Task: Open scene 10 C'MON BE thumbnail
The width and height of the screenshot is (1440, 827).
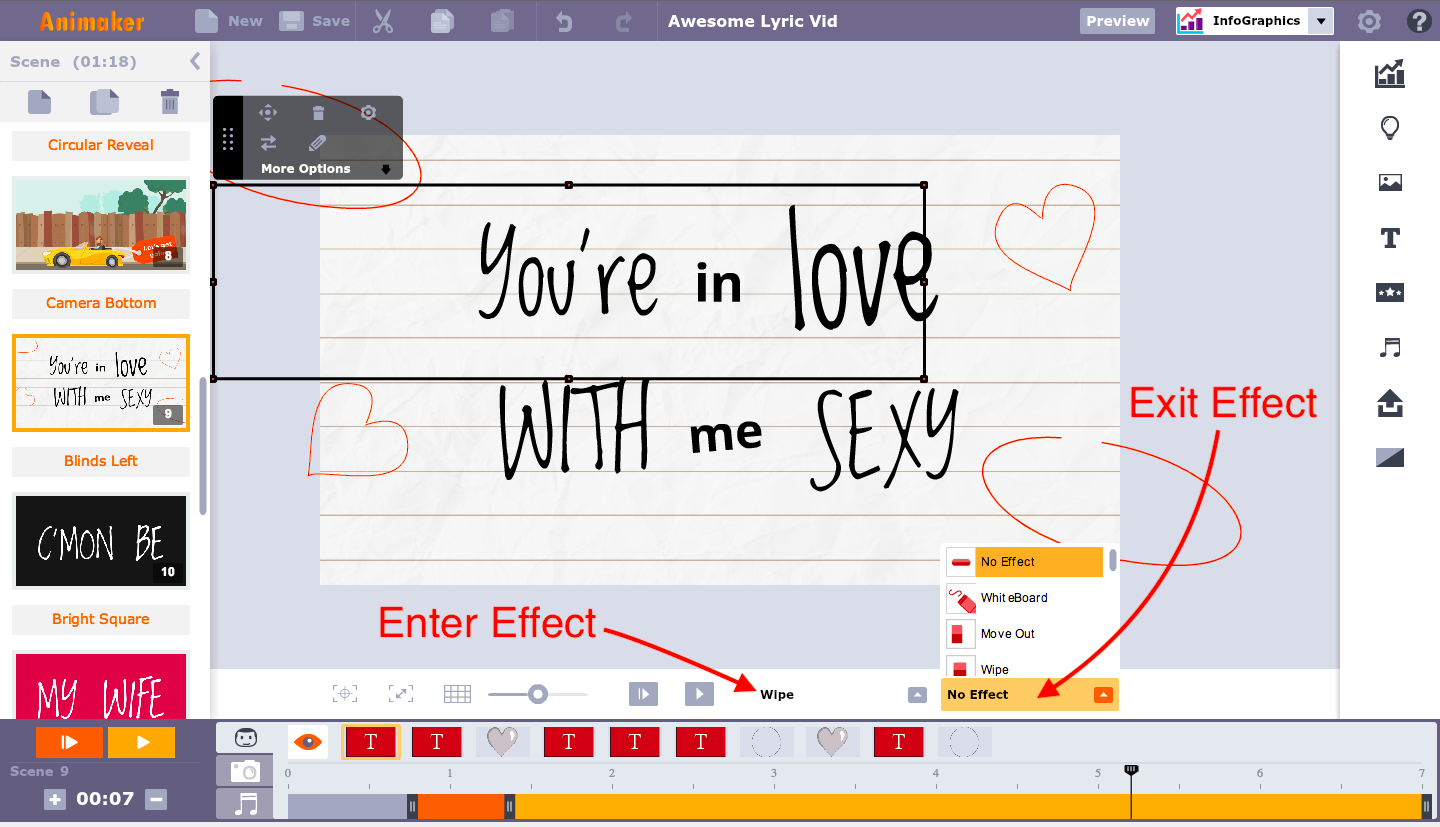Action: [x=101, y=541]
